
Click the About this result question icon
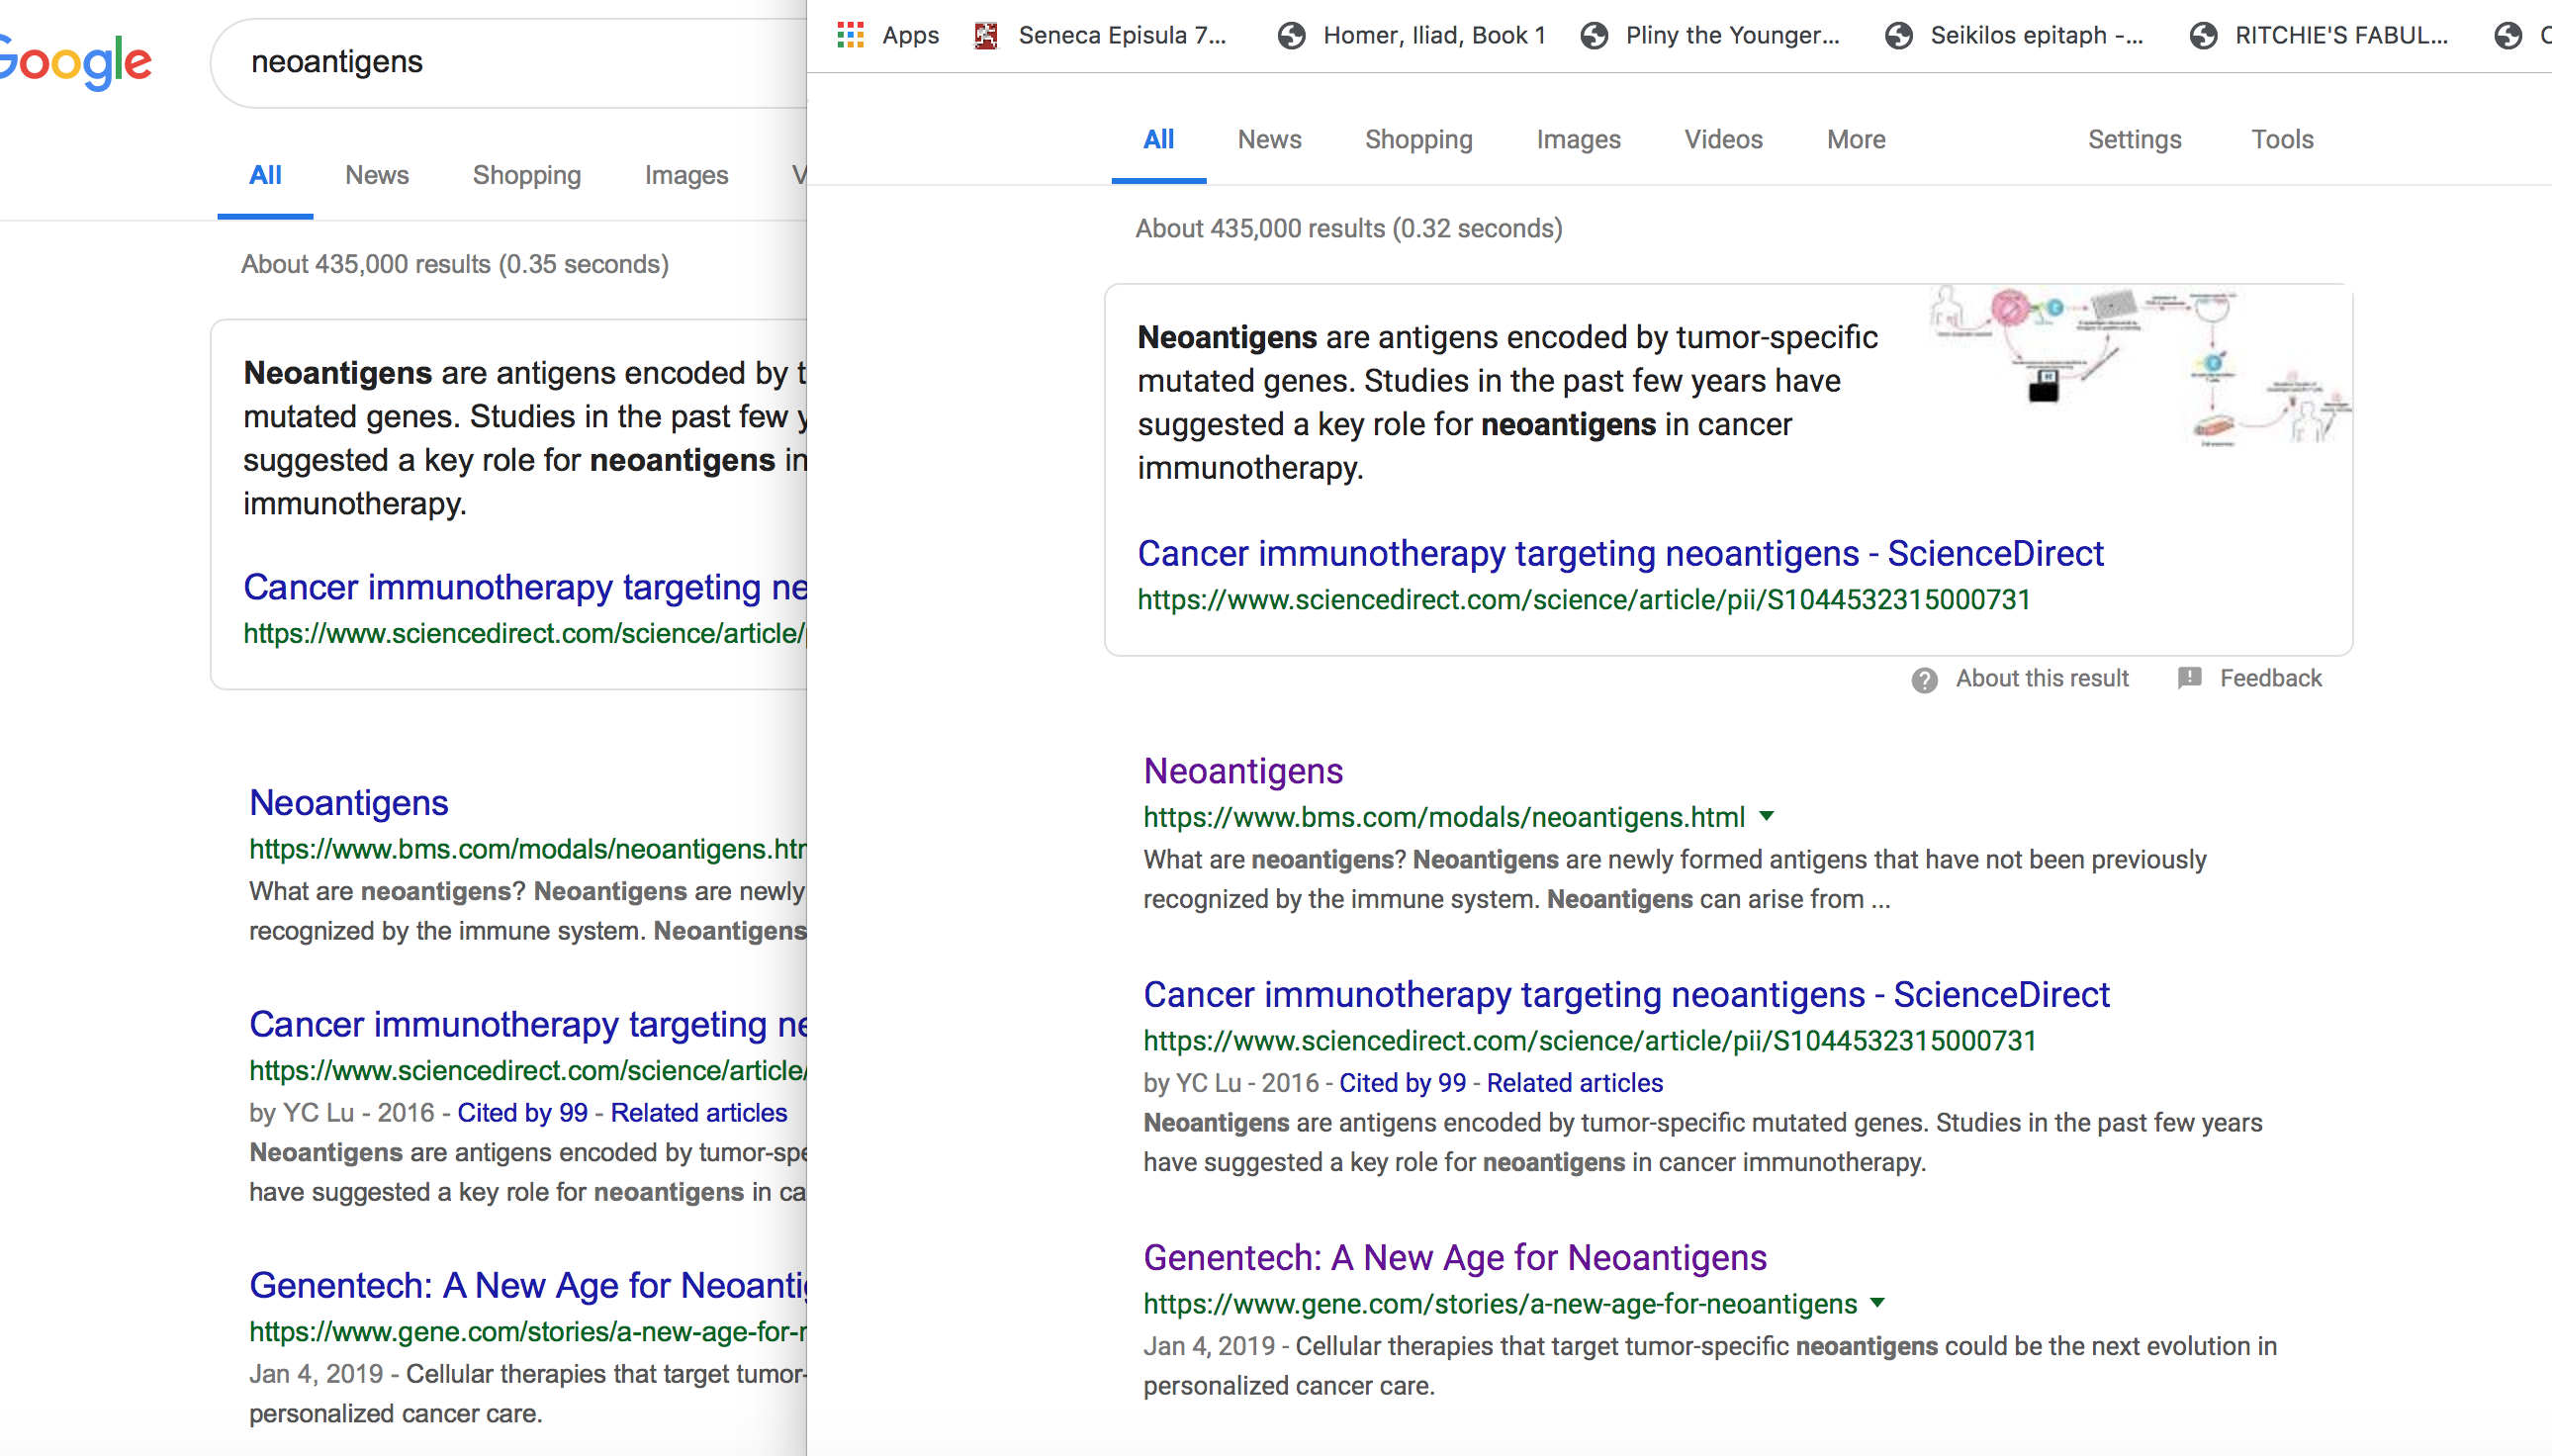coord(1924,680)
